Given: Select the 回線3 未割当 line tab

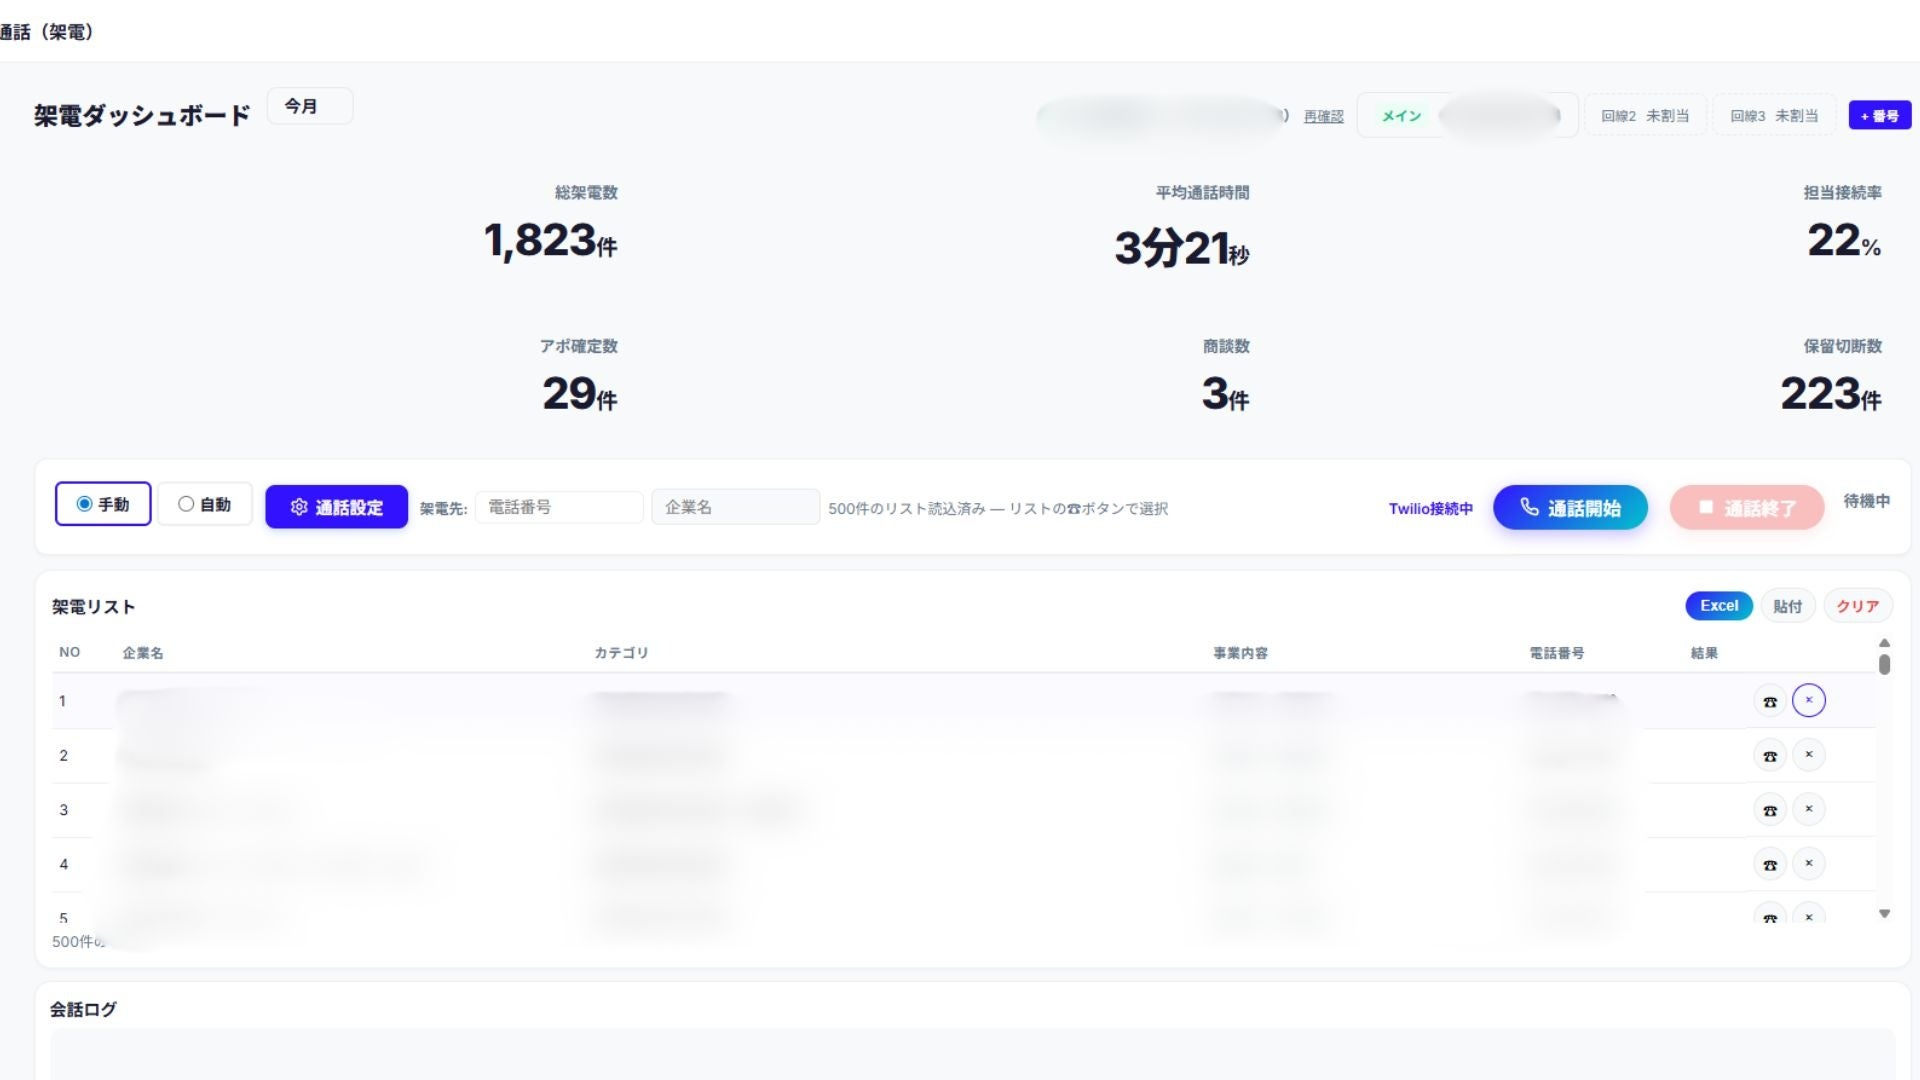Looking at the screenshot, I should [x=1774, y=116].
